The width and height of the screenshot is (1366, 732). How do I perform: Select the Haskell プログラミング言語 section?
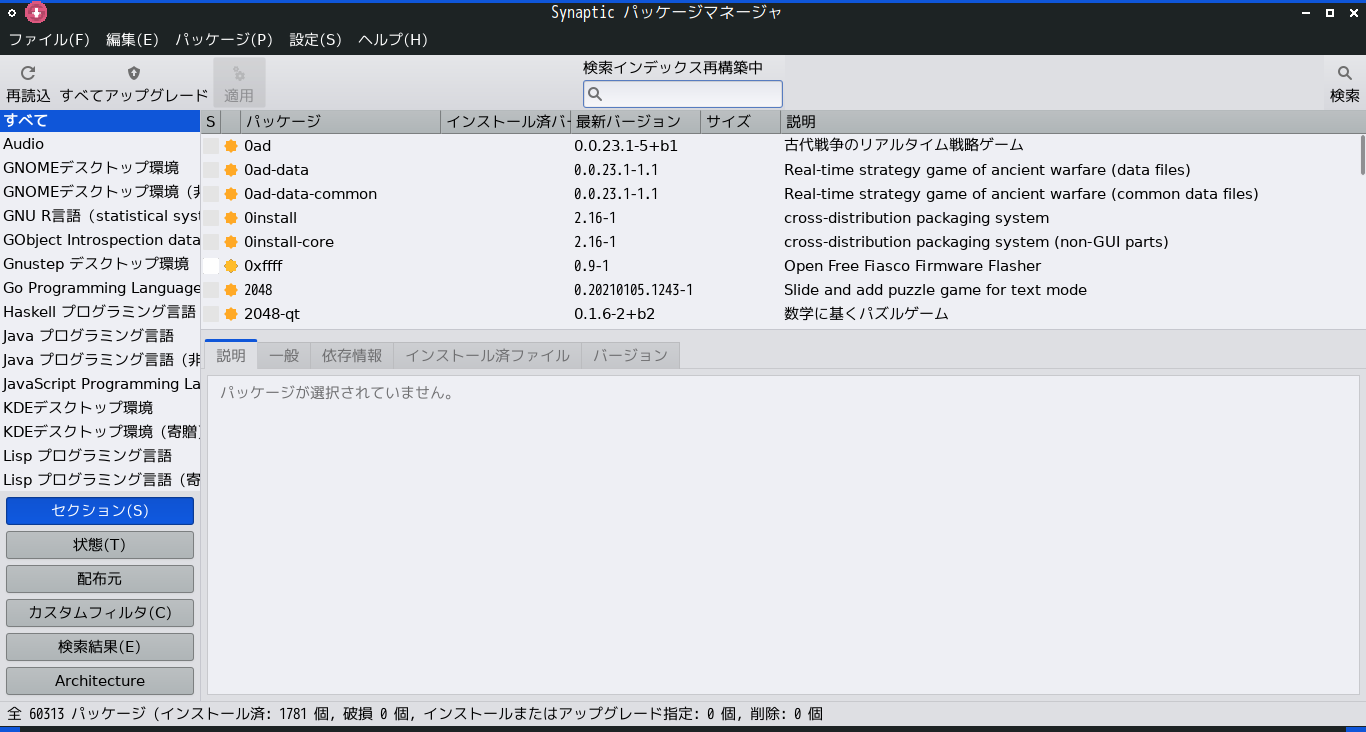pos(100,312)
